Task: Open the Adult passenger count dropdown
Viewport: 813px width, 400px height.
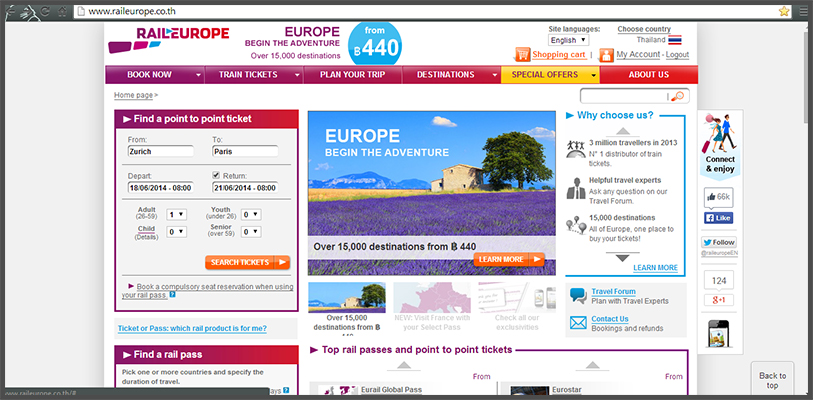Action: 176,214
